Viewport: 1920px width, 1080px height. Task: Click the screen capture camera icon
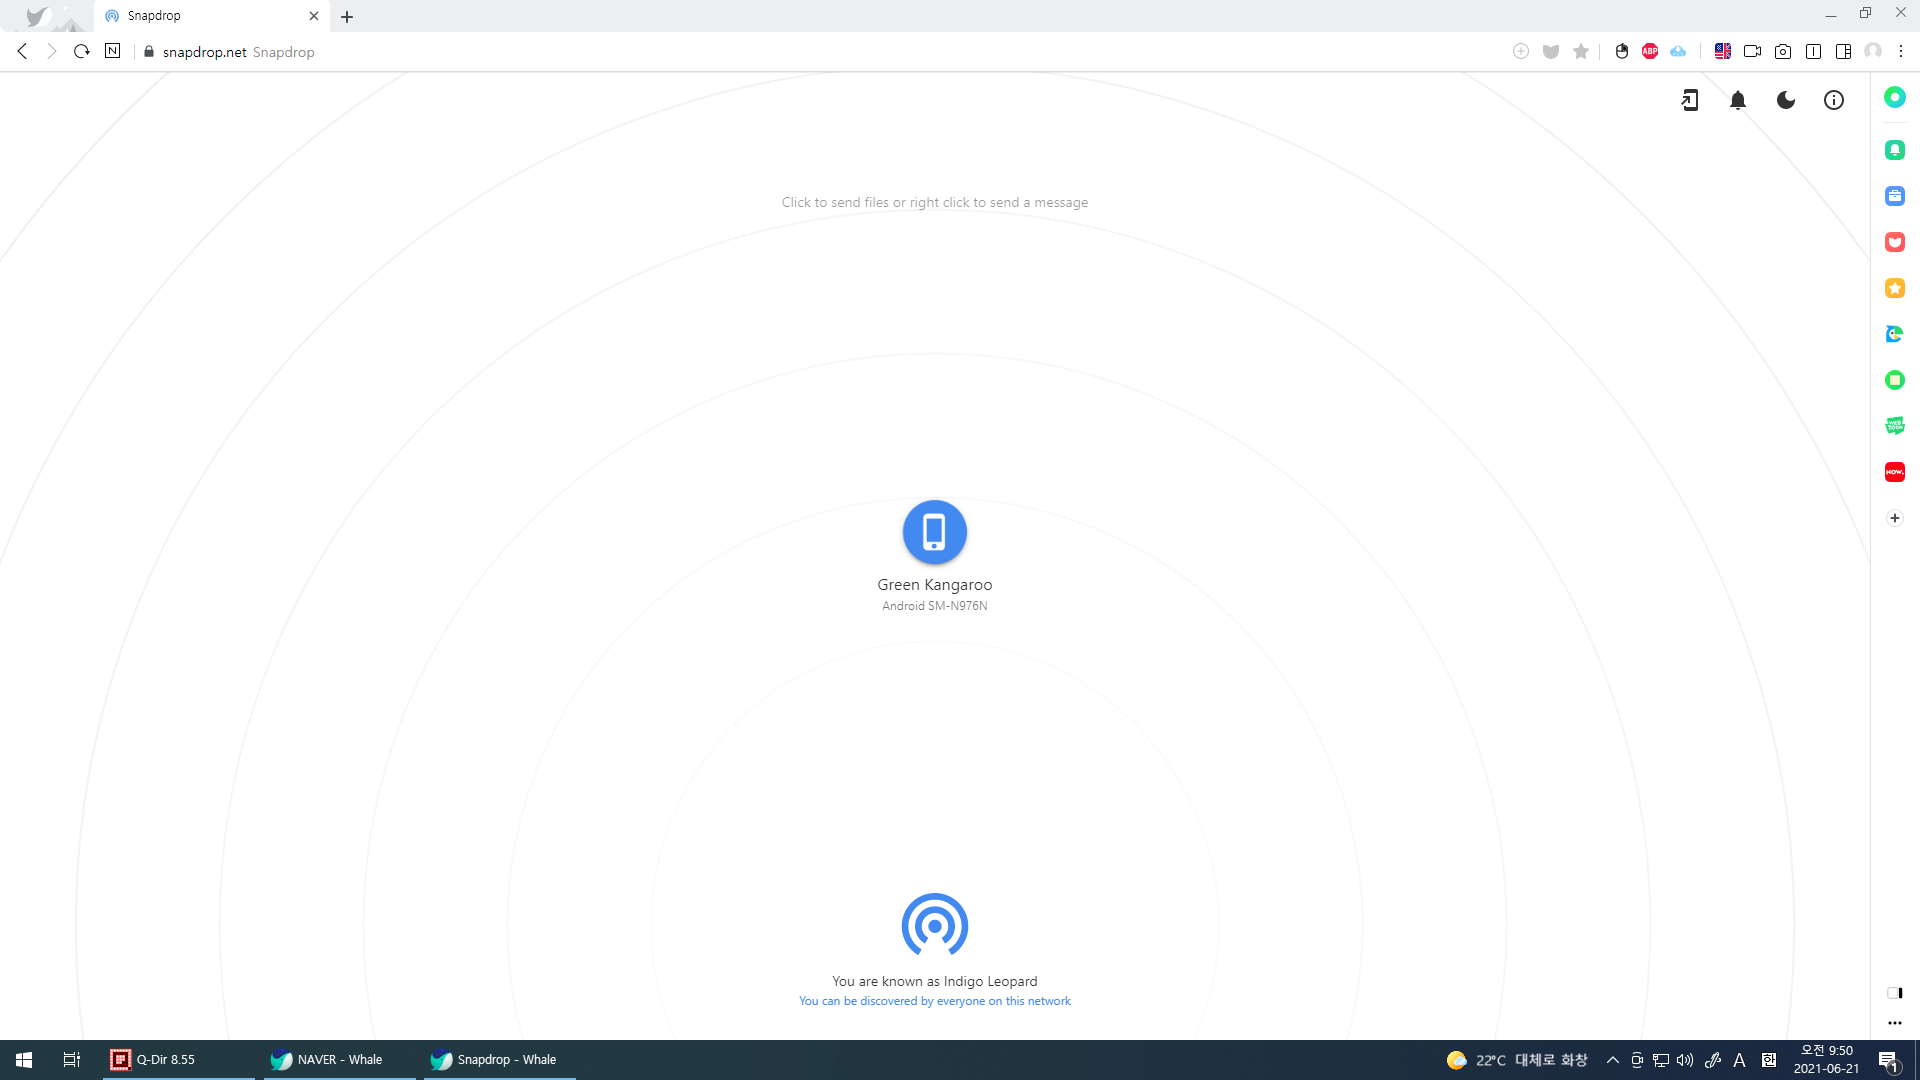[1783, 51]
